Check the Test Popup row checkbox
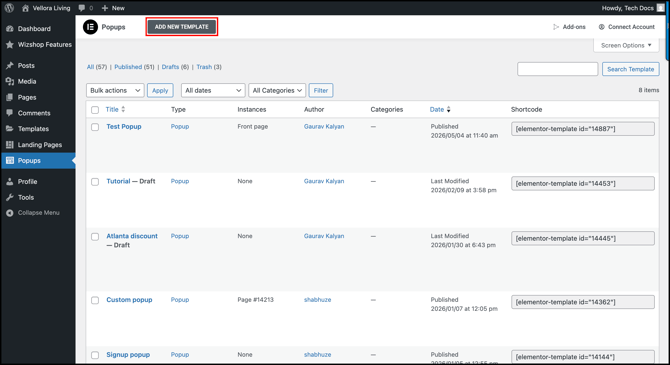 [x=95, y=127]
